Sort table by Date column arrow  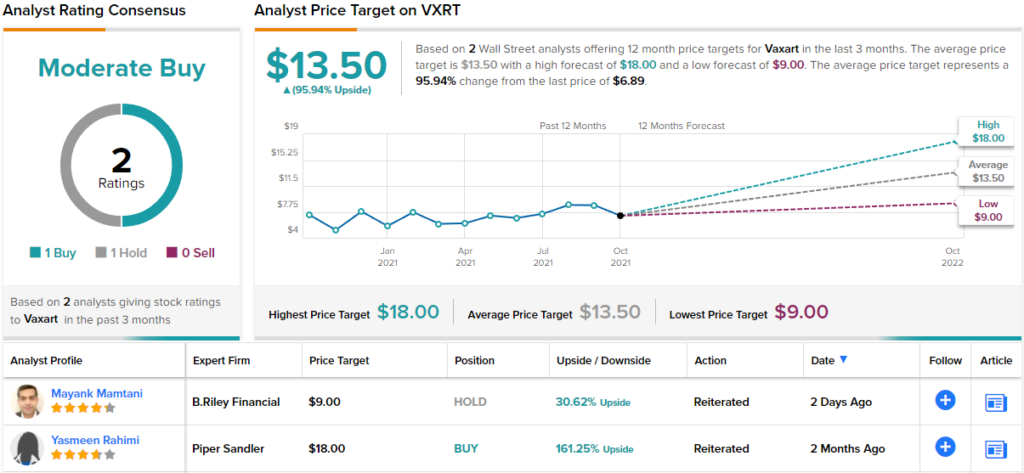[x=843, y=360]
